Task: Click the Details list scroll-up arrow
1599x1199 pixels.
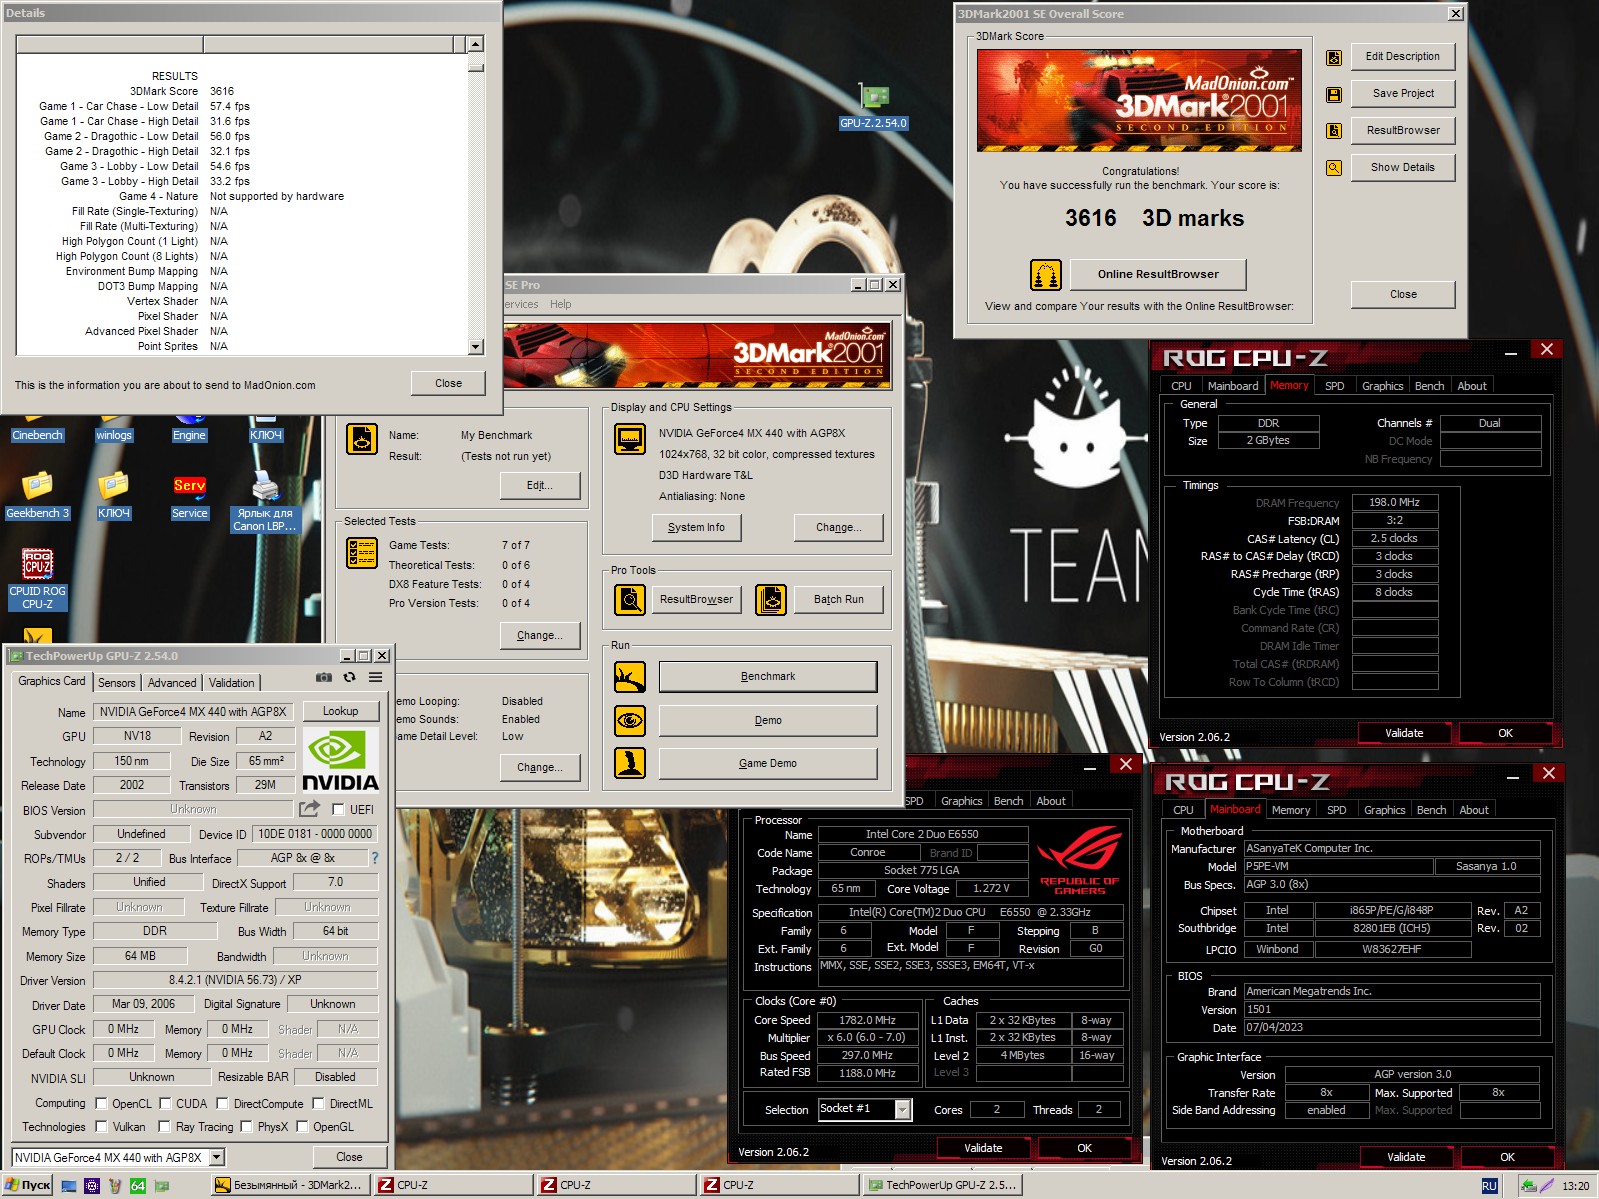Action: (x=475, y=44)
